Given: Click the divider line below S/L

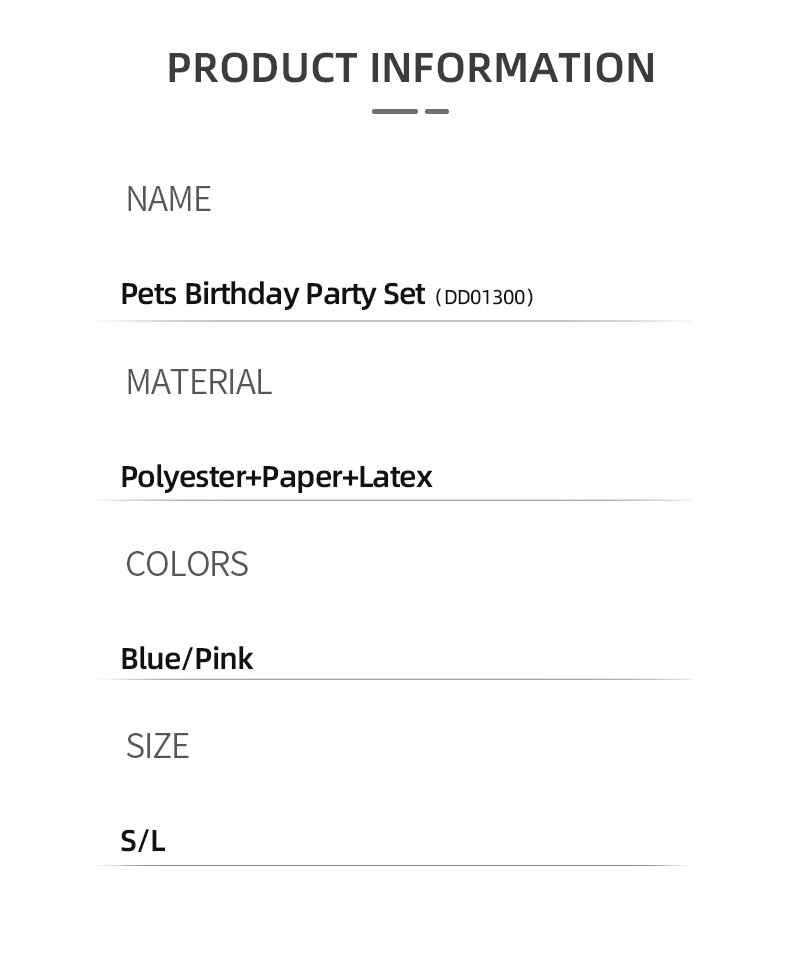Looking at the screenshot, I should point(394,865).
